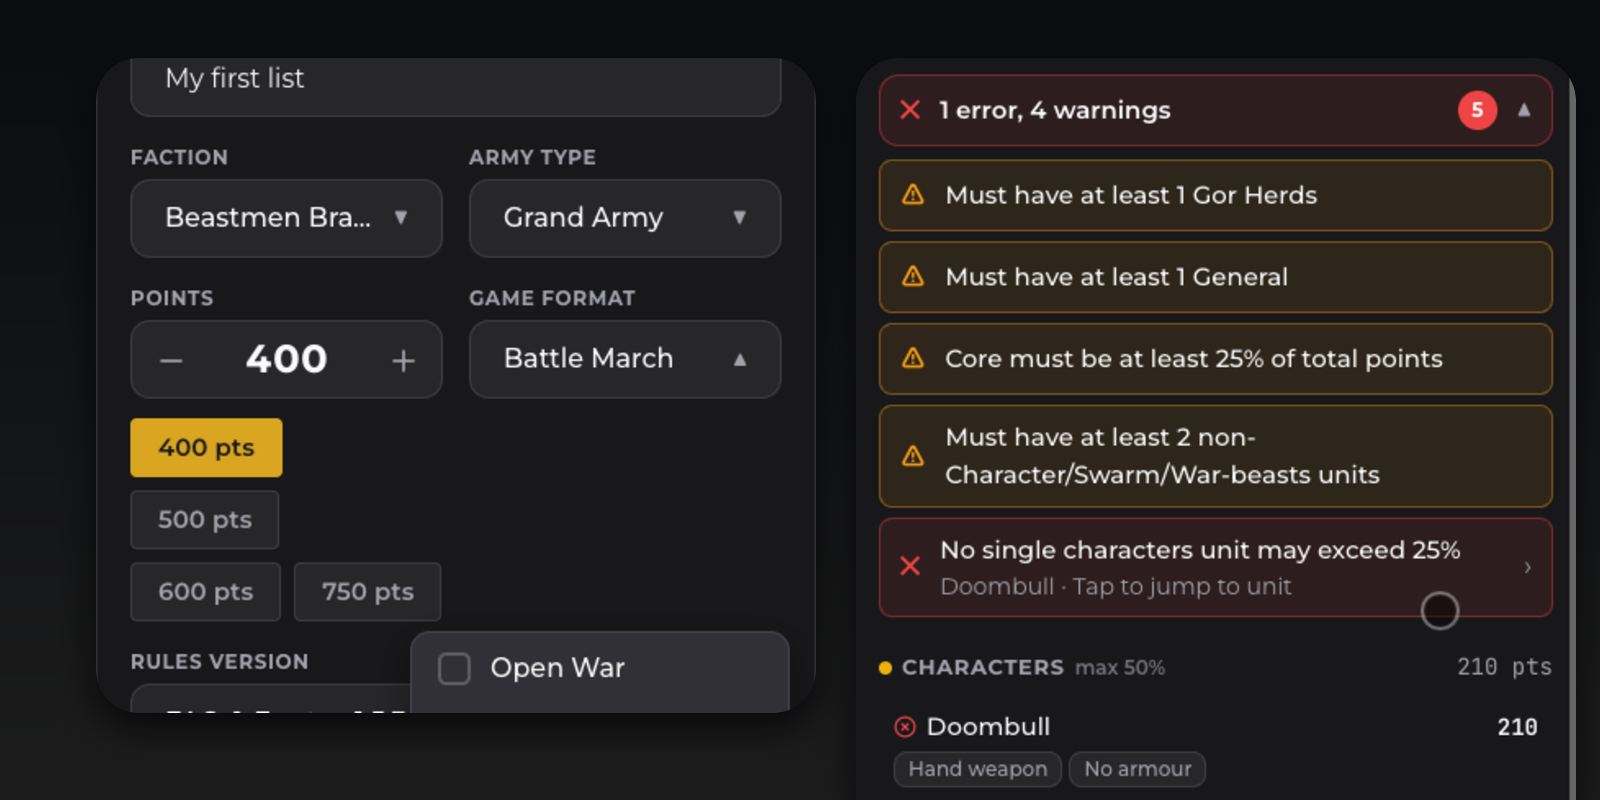Click the Characters 210 pts total

coord(1504,667)
